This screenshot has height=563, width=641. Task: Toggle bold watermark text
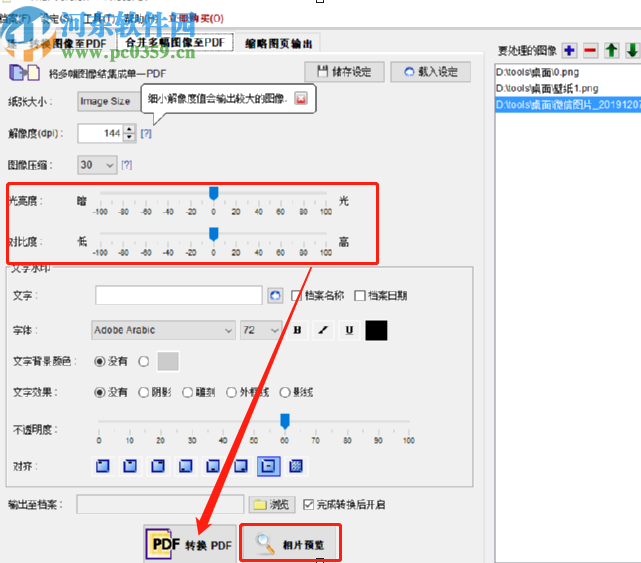(x=298, y=330)
